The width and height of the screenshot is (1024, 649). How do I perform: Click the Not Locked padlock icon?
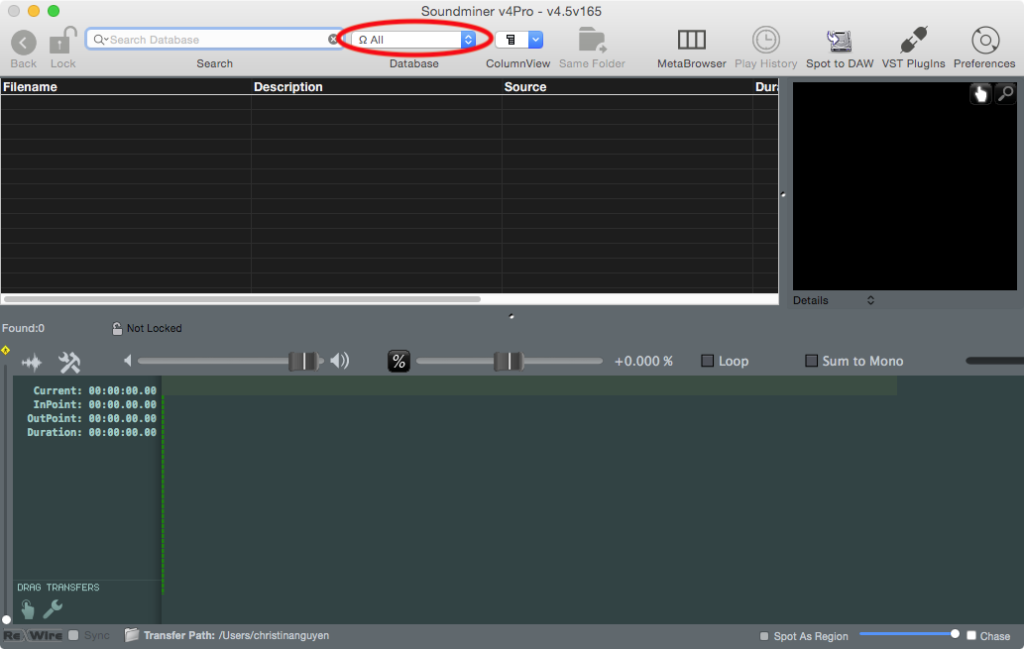click(117, 328)
